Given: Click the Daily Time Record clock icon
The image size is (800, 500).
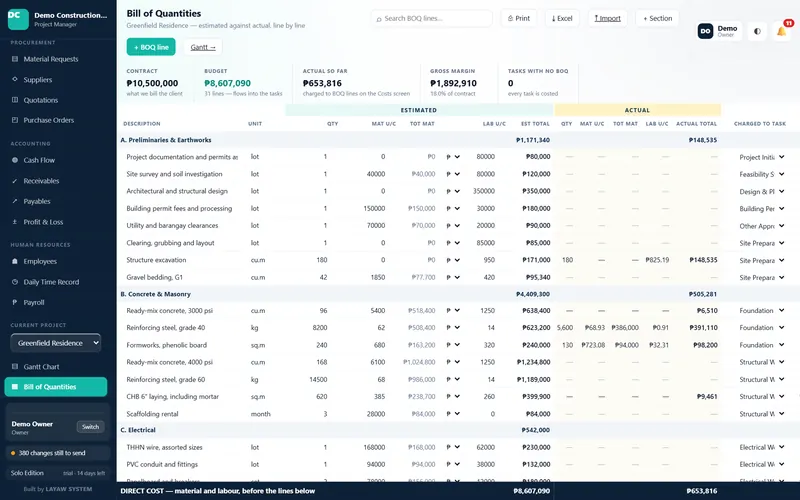Looking at the screenshot, I should click(x=15, y=282).
